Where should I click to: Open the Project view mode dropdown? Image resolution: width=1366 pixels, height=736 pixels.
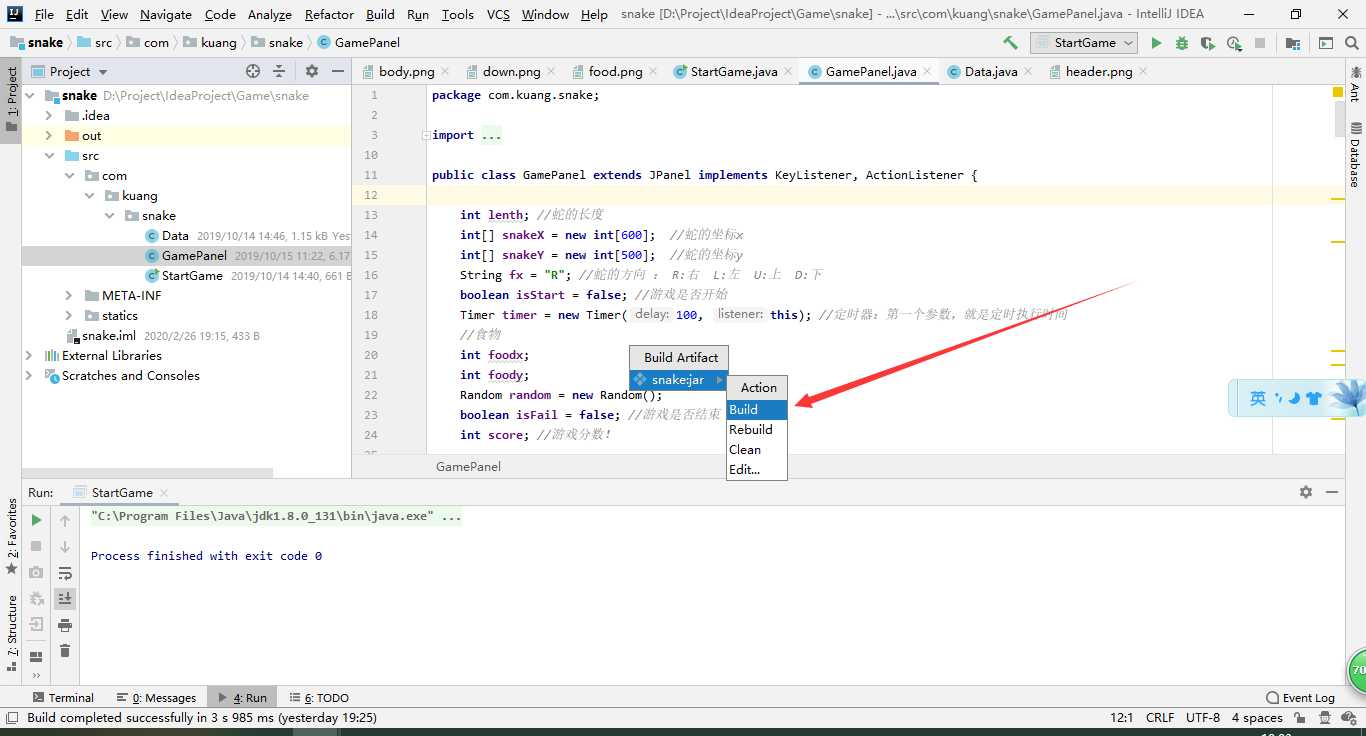(x=70, y=71)
